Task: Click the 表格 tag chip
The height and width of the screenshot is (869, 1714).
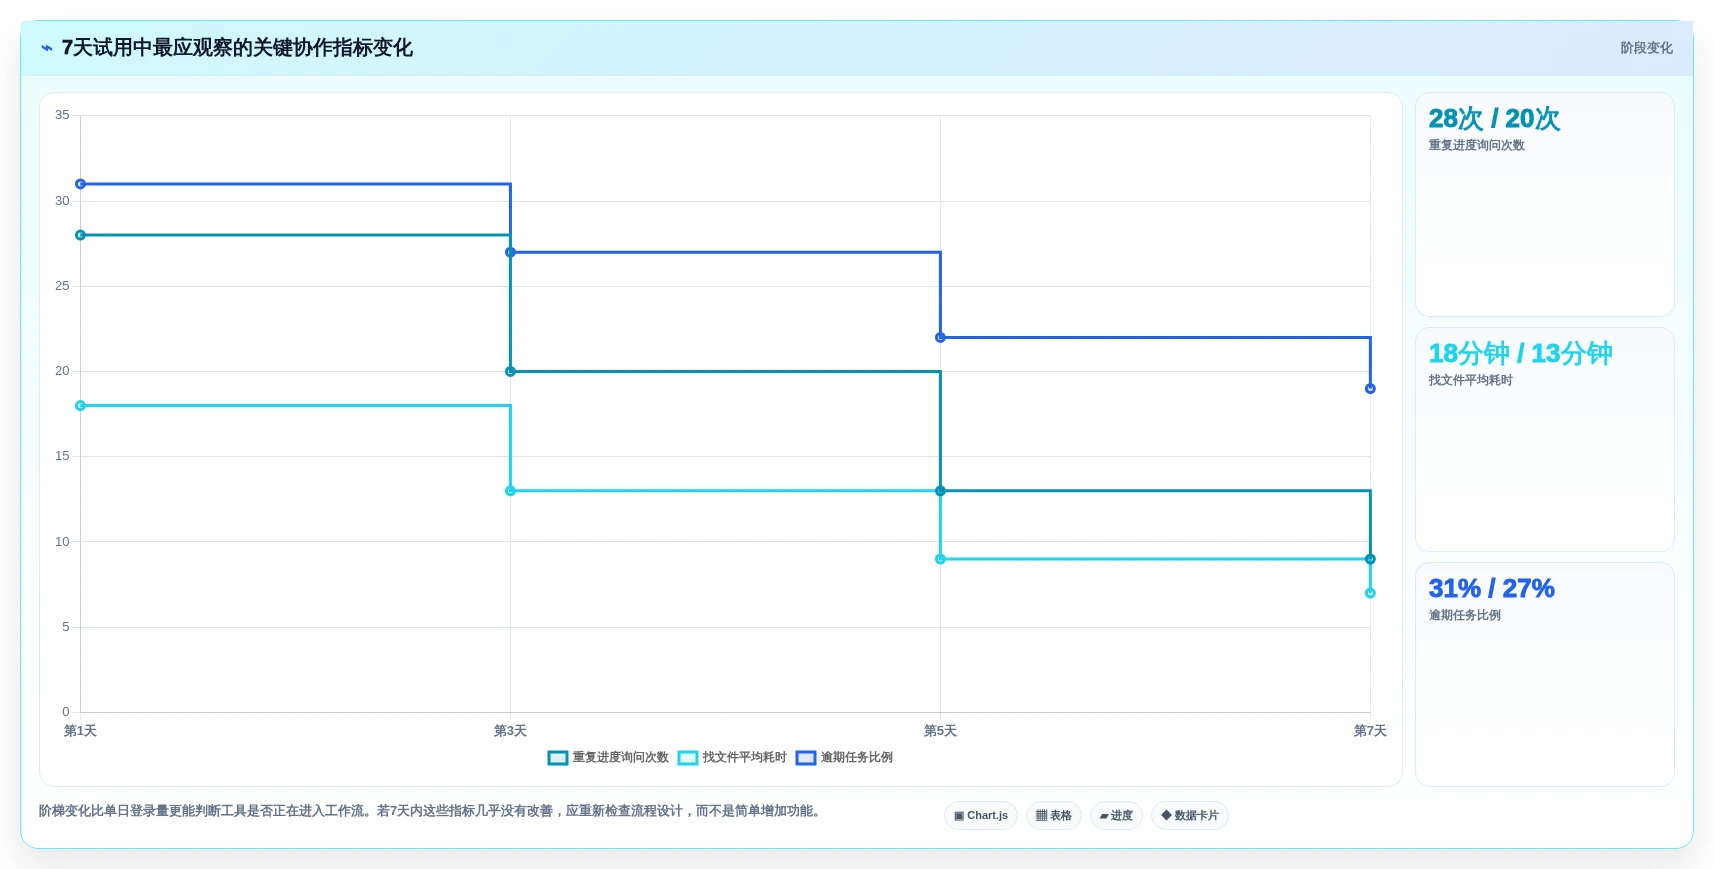Action: [1054, 816]
